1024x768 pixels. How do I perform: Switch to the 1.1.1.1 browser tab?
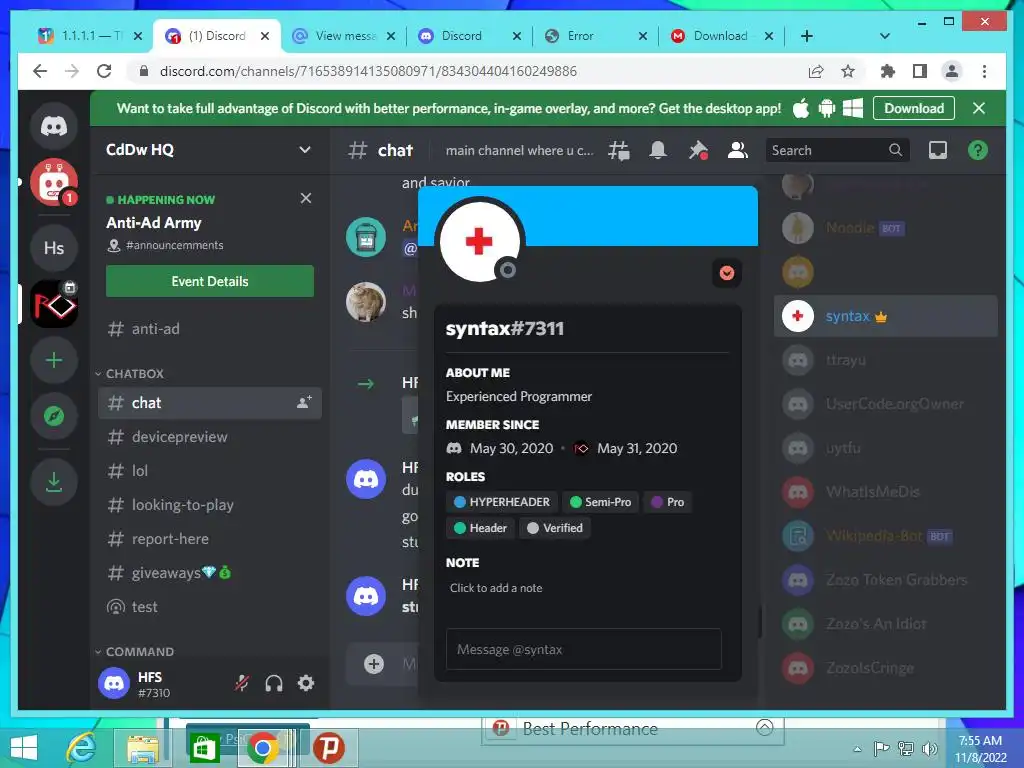[88, 36]
